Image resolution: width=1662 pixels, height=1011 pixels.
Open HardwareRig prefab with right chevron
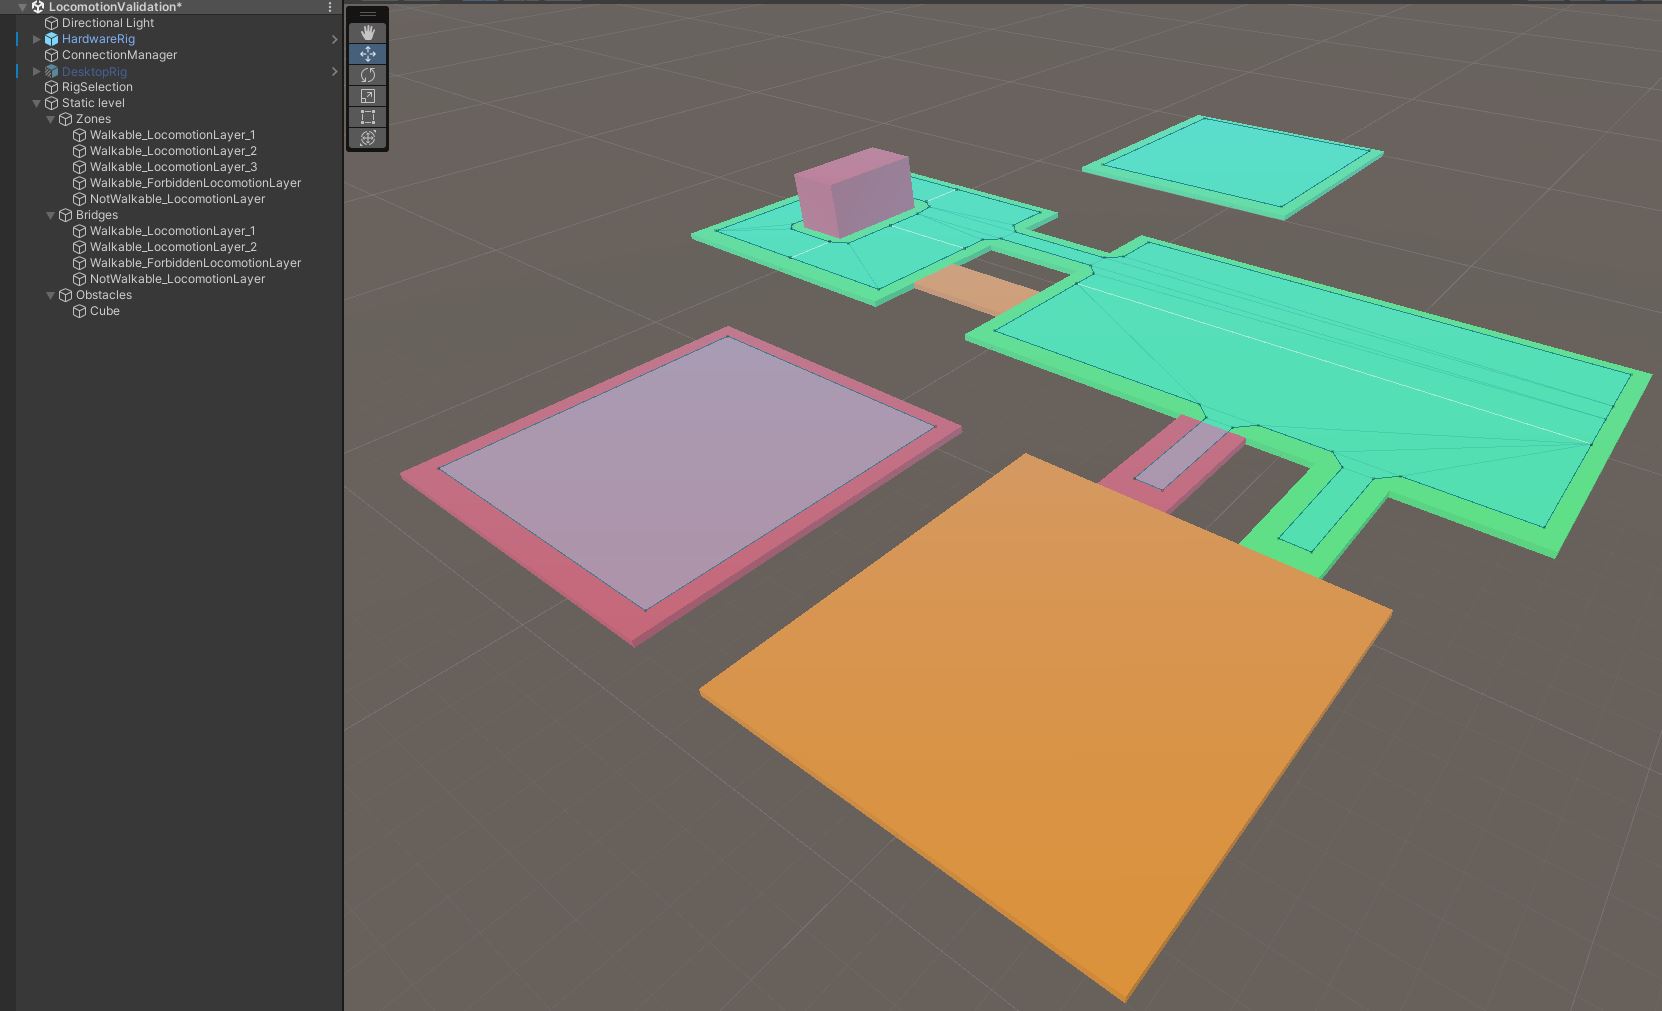pos(334,39)
